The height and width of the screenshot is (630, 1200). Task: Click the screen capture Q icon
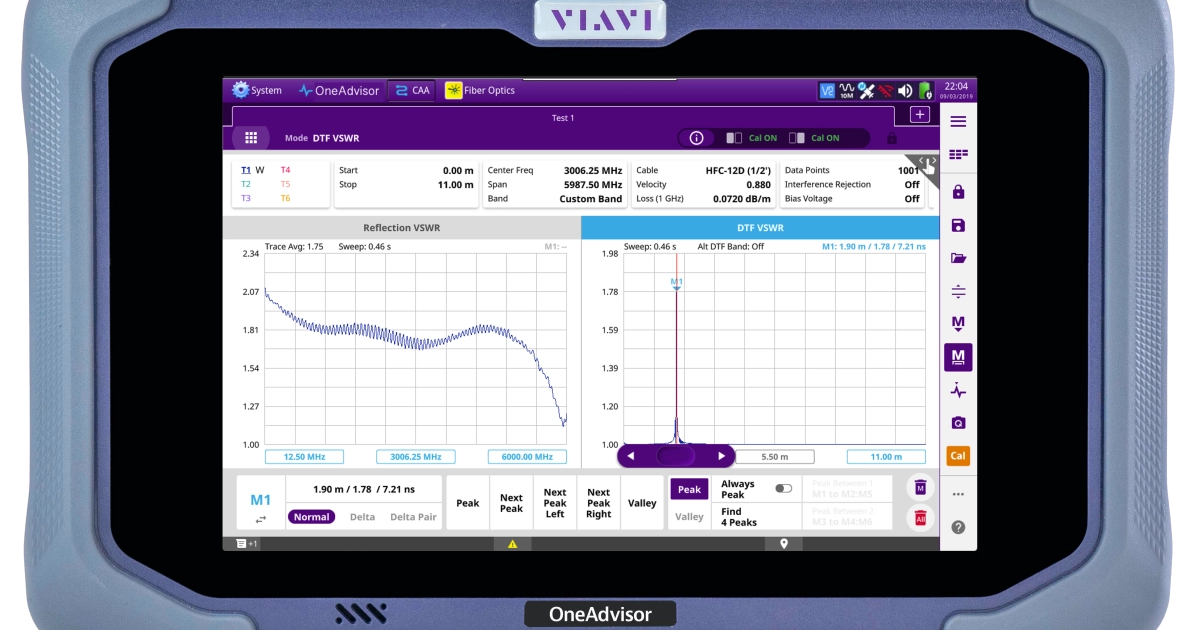click(x=957, y=423)
